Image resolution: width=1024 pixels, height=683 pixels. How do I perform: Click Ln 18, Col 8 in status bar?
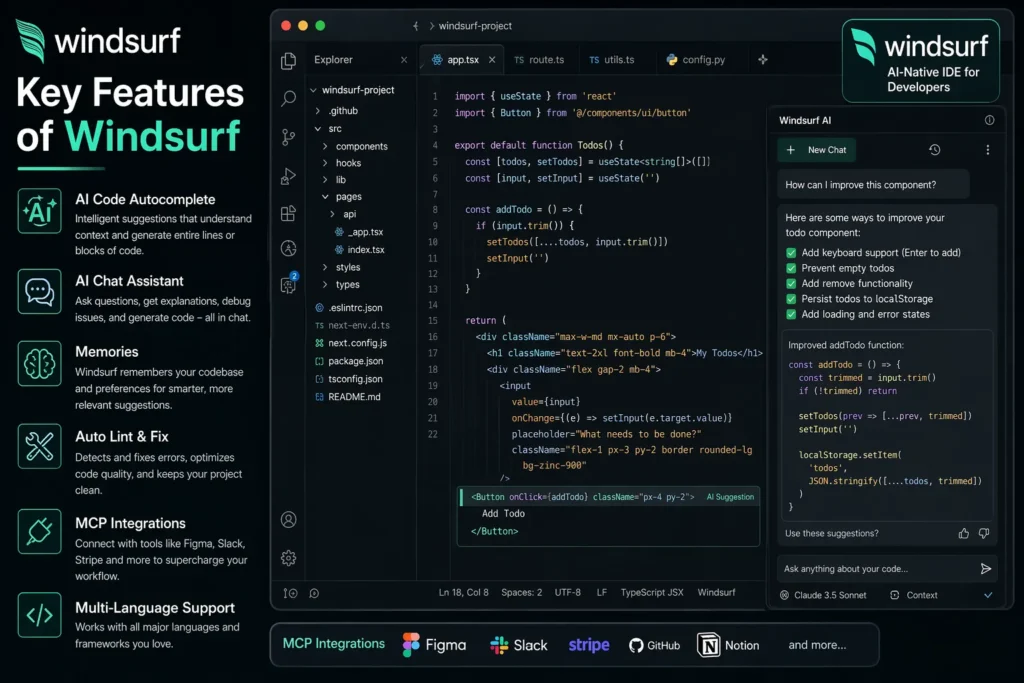pyautogui.click(x=464, y=592)
